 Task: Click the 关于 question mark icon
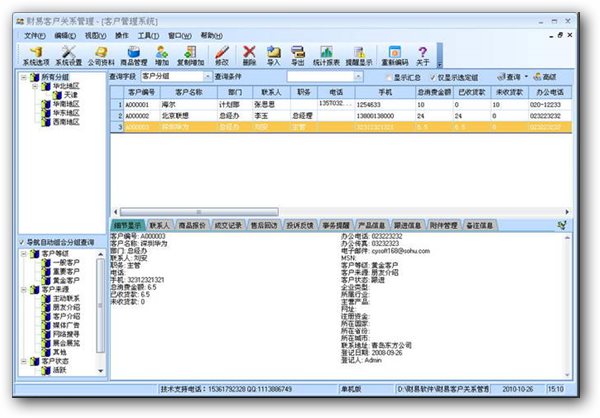point(422,56)
